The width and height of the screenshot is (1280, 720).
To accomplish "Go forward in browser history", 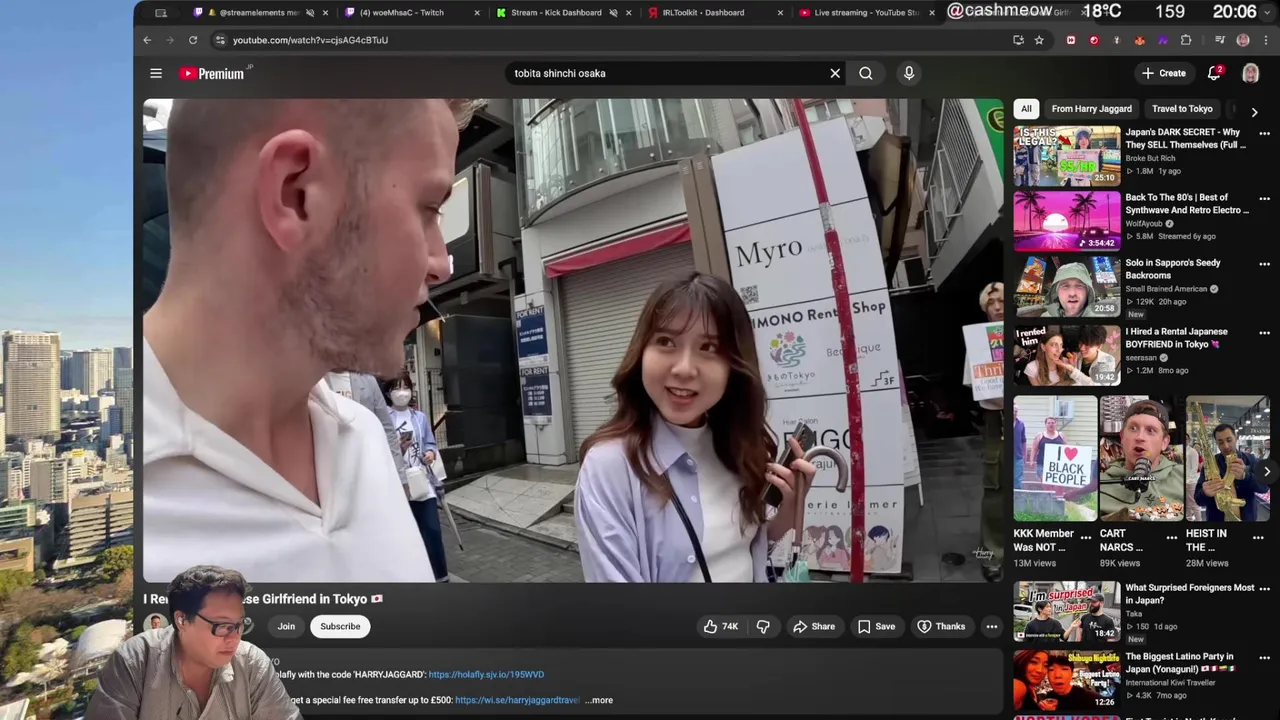I will click(169, 40).
